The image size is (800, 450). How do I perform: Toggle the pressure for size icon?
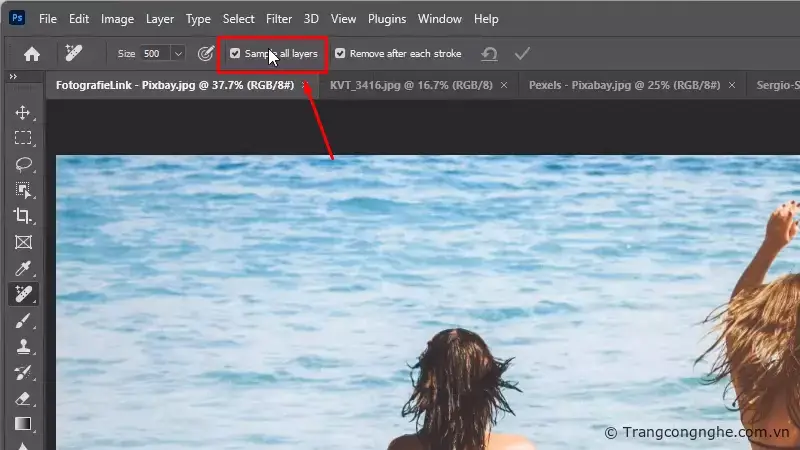(x=206, y=54)
